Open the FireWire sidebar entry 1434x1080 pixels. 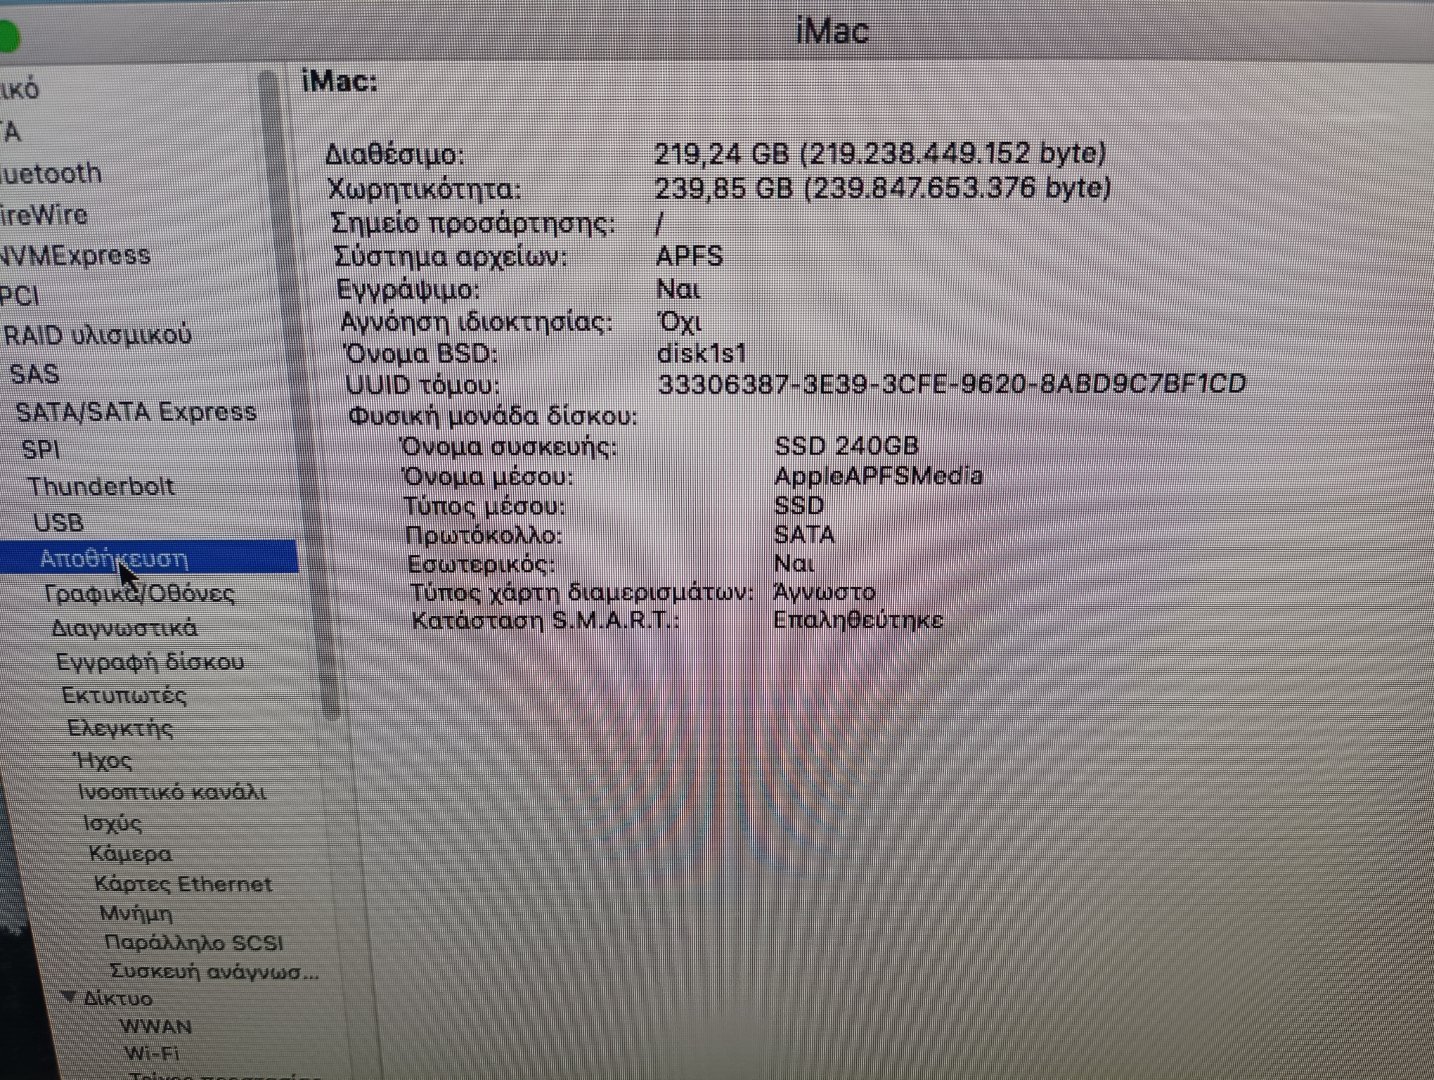(43, 215)
